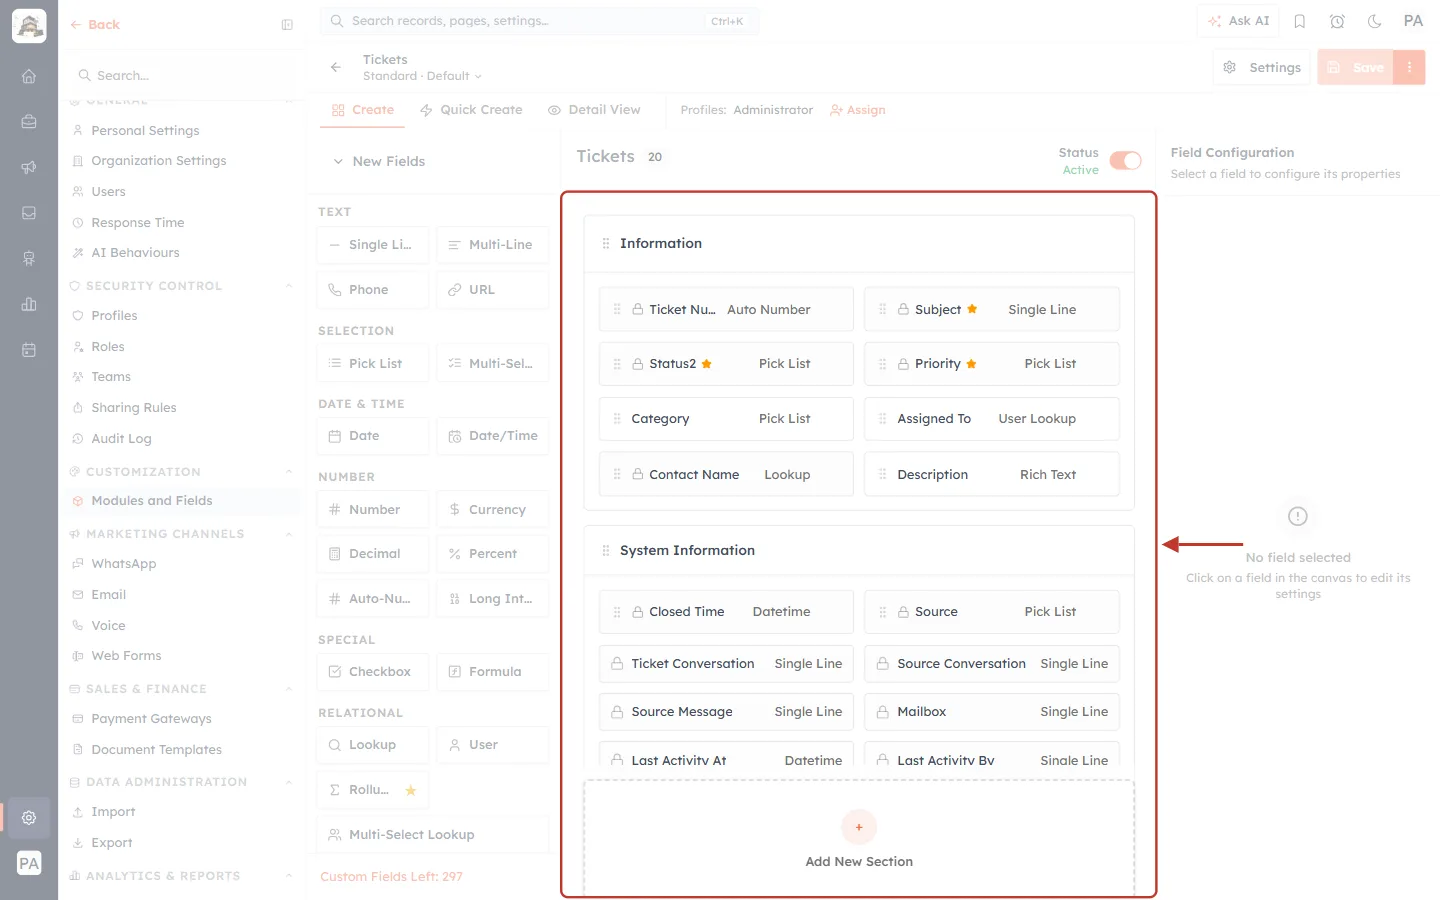This screenshot has height=900, width=1440.
Task: Click the 'Custom Fields Left: 297' text
Action: (x=391, y=877)
